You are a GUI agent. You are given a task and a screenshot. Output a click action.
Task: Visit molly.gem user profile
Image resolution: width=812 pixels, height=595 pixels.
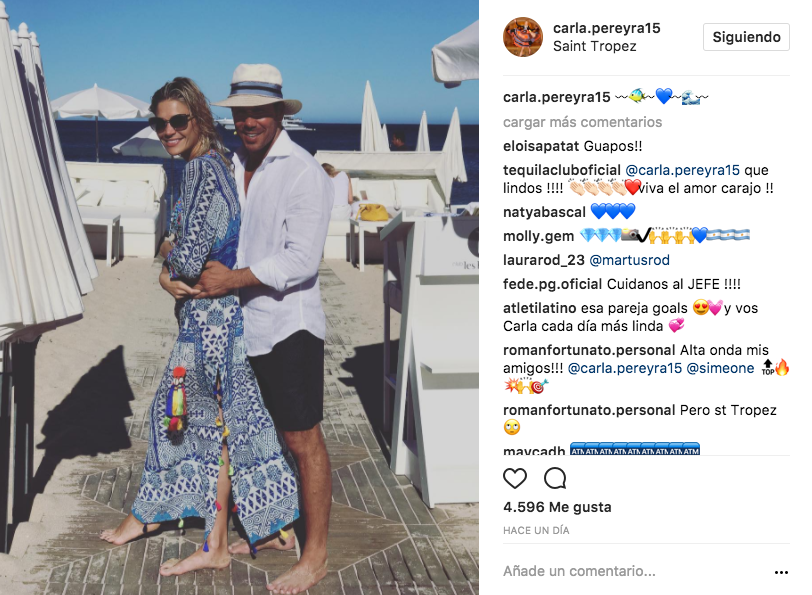click(x=539, y=236)
